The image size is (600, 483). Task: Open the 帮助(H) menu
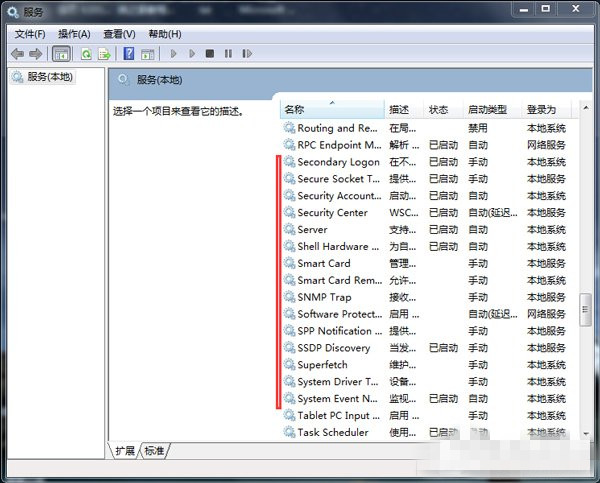coord(165,34)
